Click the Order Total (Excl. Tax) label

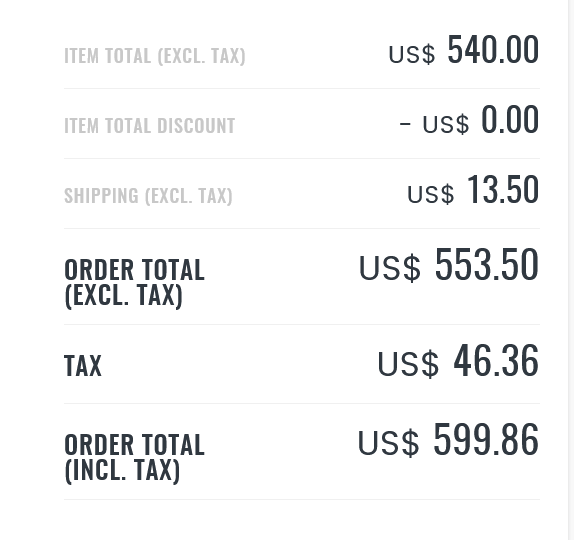click(134, 283)
